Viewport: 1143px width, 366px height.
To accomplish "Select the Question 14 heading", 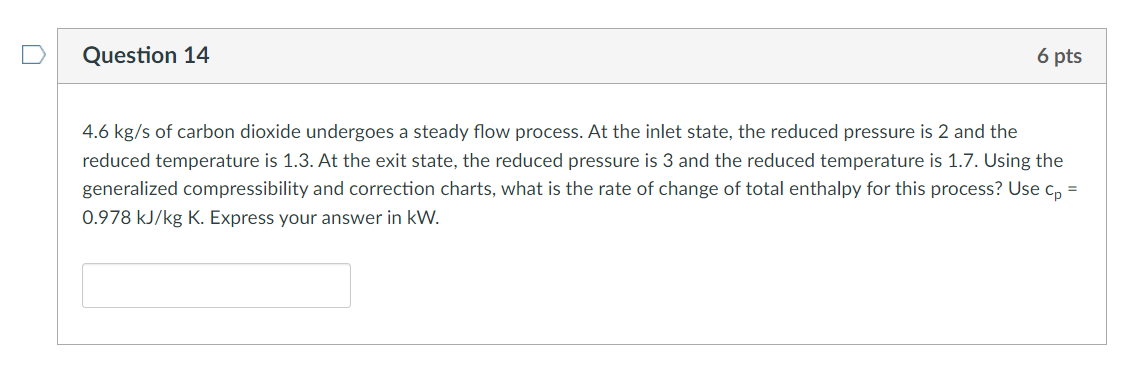I will (x=146, y=55).
